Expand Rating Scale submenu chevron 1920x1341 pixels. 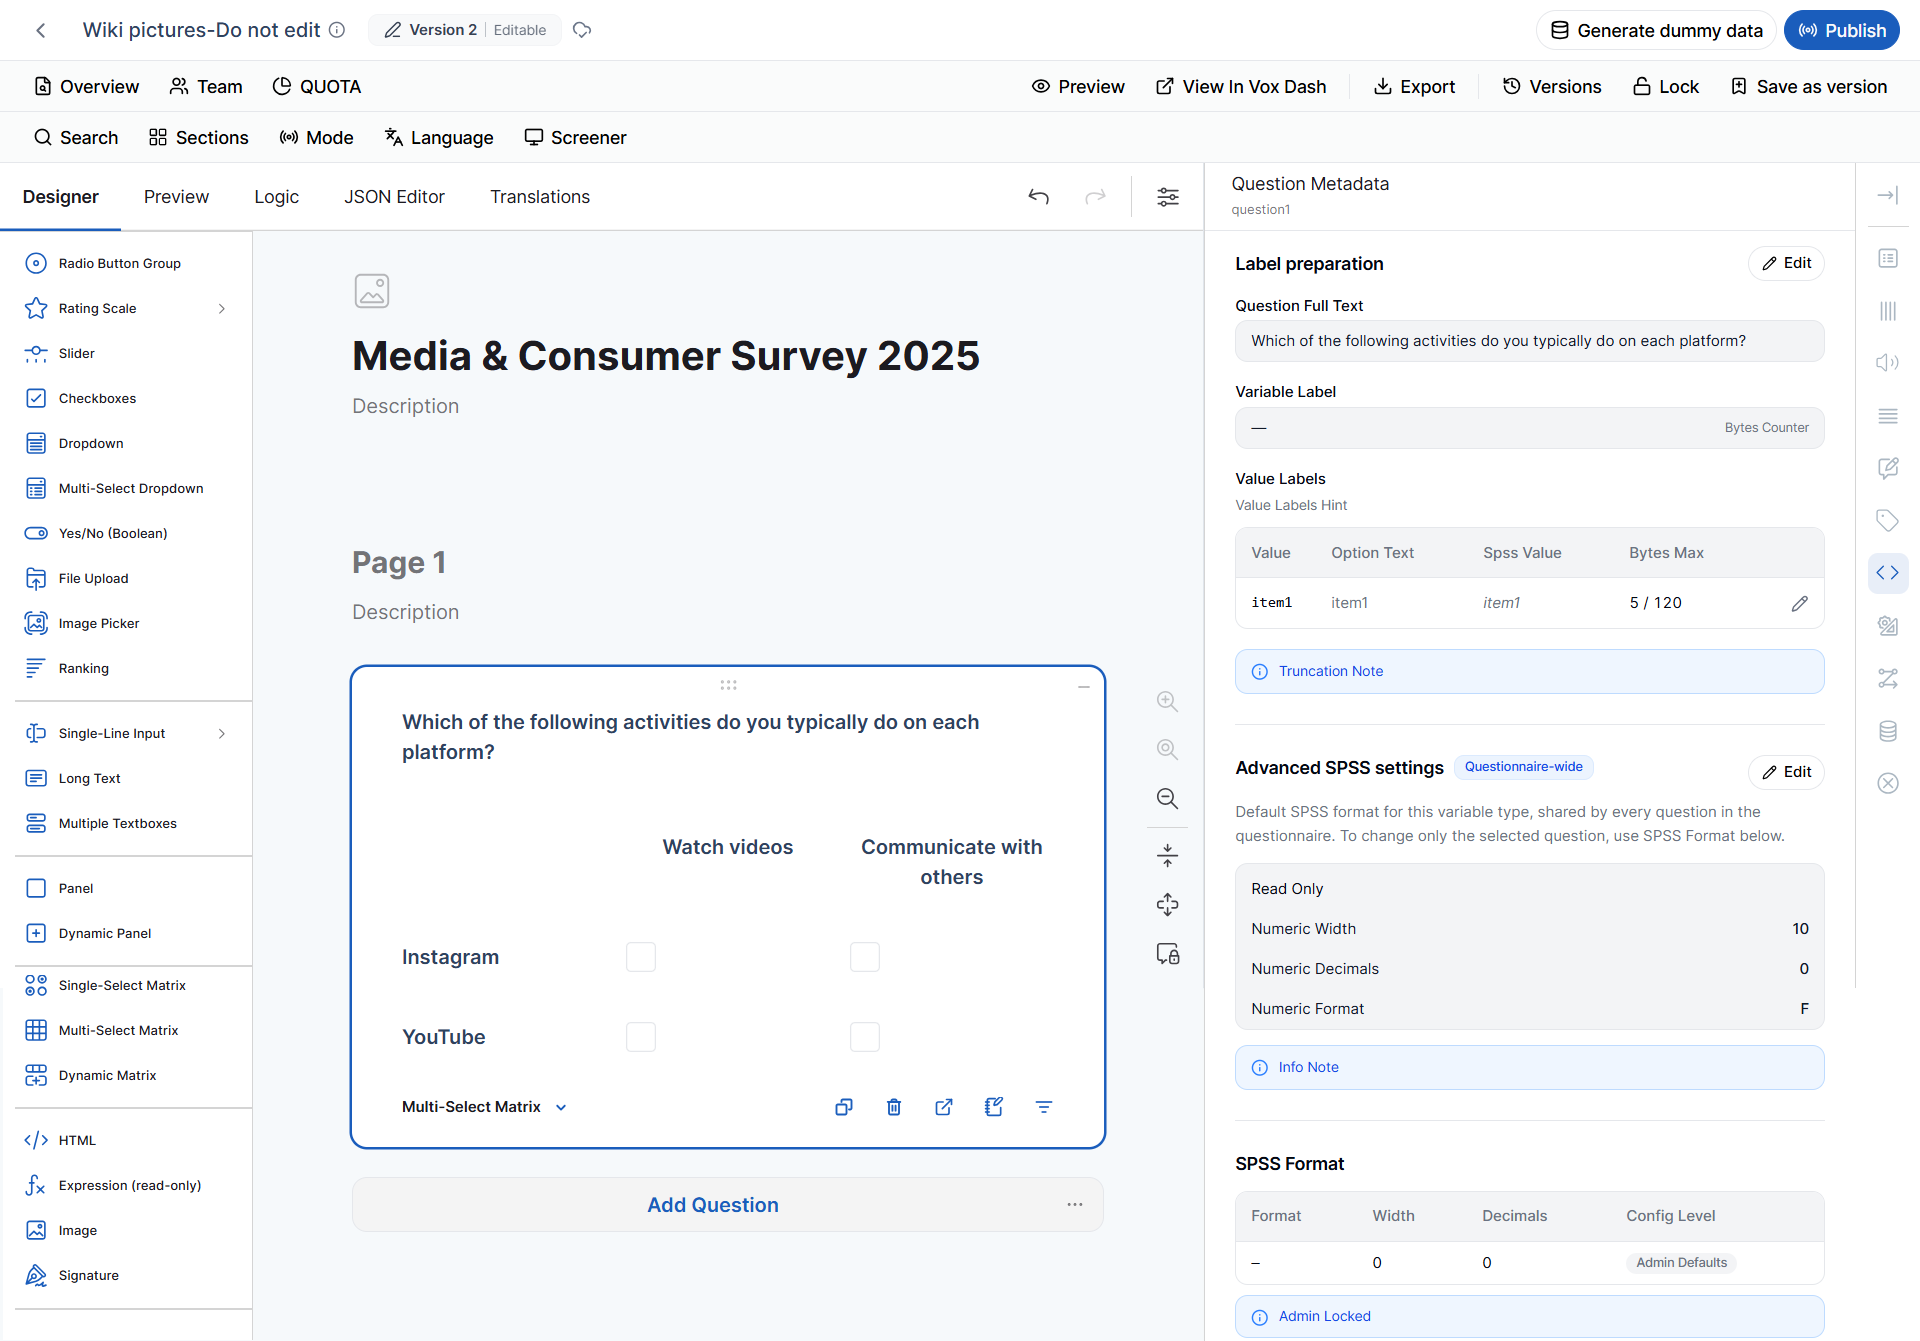point(222,308)
